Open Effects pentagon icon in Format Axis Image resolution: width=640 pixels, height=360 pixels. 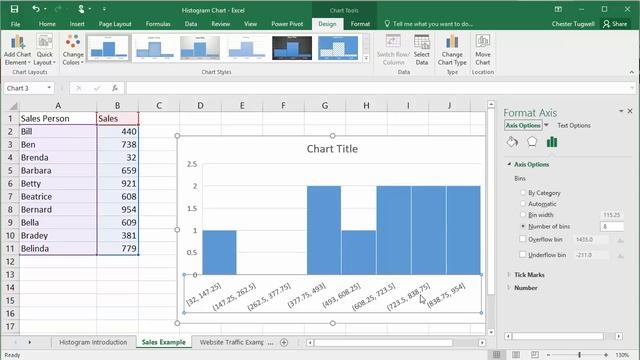click(x=532, y=142)
